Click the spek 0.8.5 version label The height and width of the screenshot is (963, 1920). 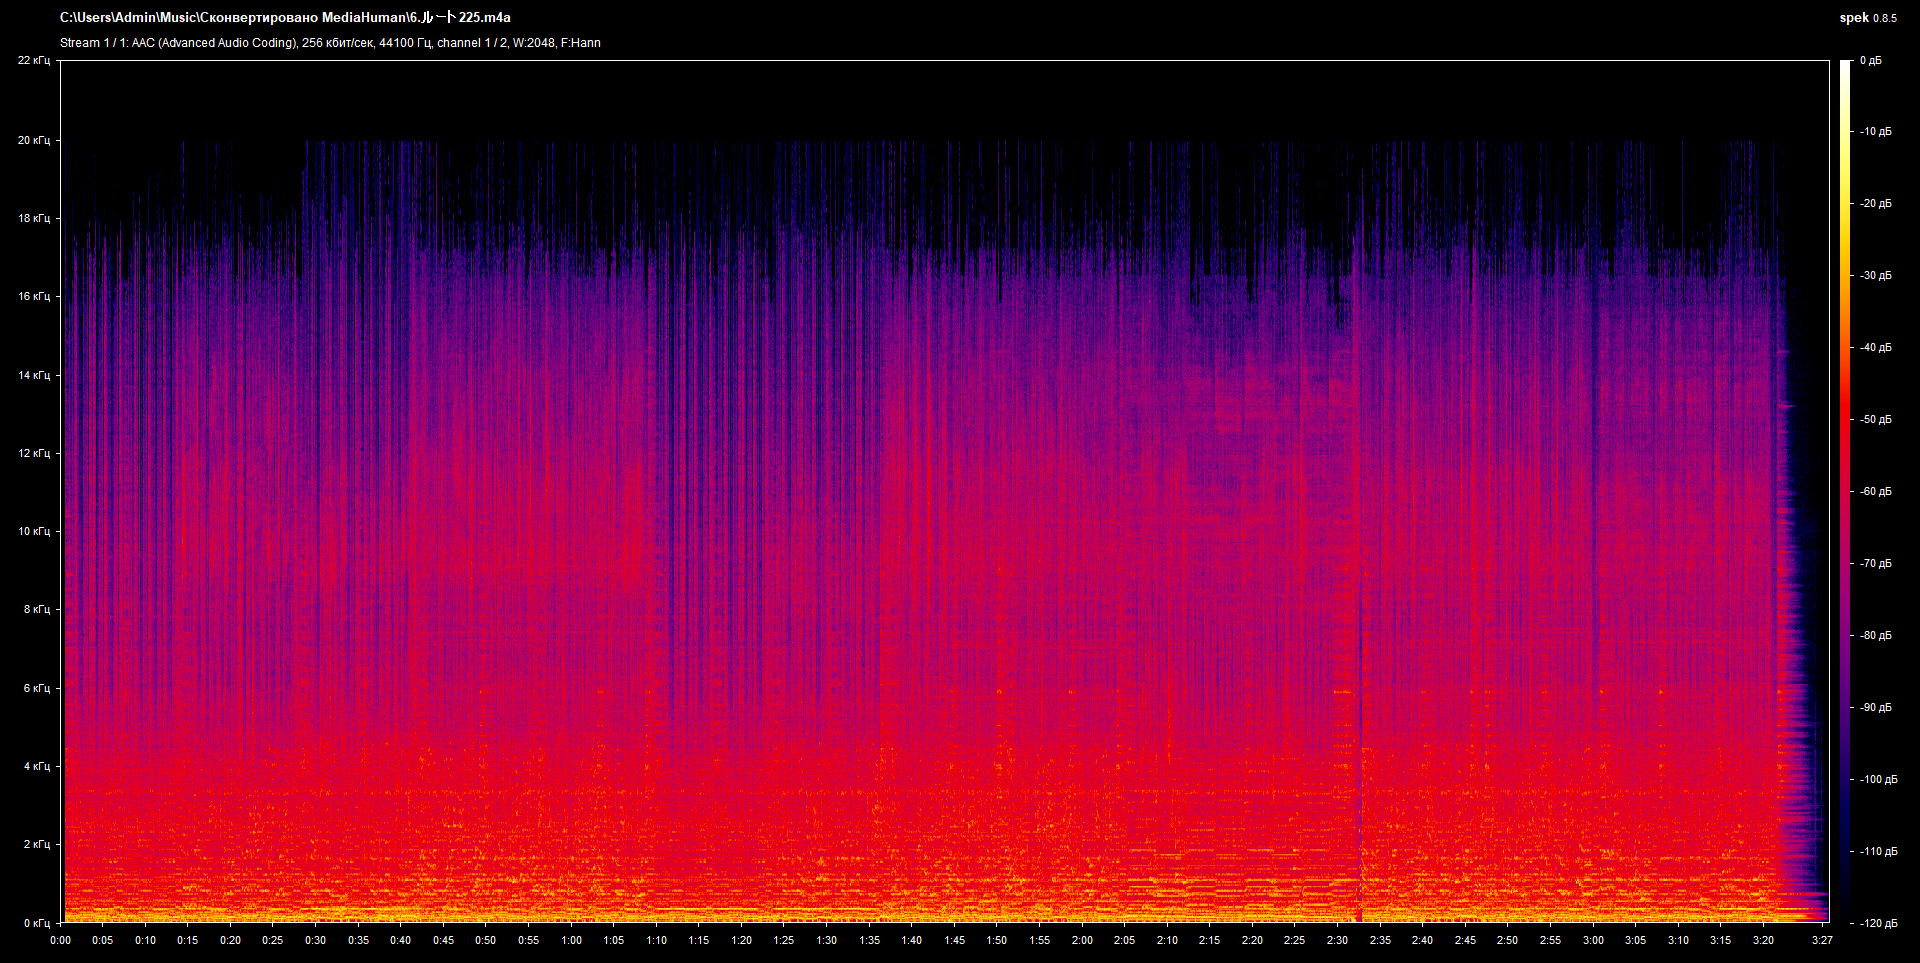(1867, 18)
